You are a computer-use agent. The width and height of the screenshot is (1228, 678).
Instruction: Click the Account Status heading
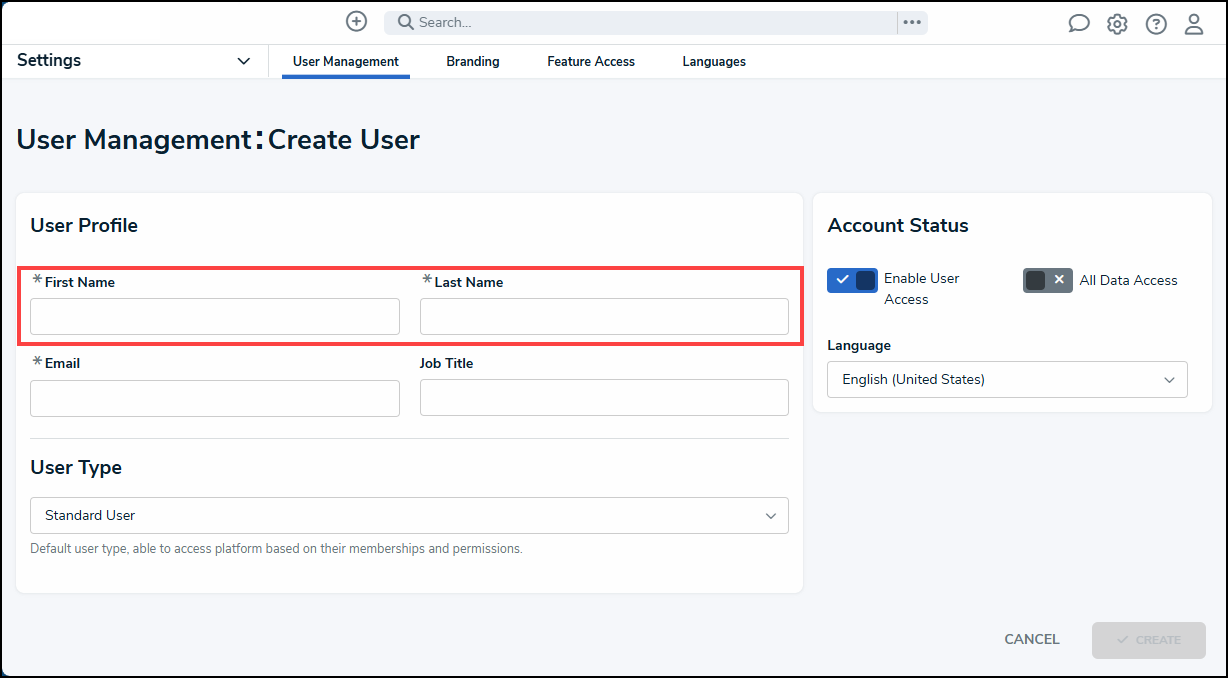pos(898,226)
